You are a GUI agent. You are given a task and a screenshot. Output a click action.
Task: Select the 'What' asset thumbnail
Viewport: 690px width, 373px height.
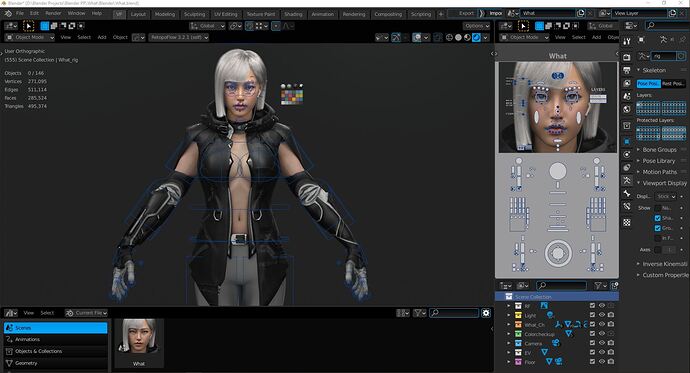pos(139,343)
